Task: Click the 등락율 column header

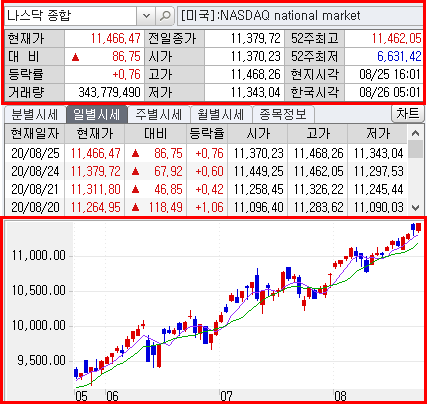Action: pyautogui.click(x=207, y=134)
